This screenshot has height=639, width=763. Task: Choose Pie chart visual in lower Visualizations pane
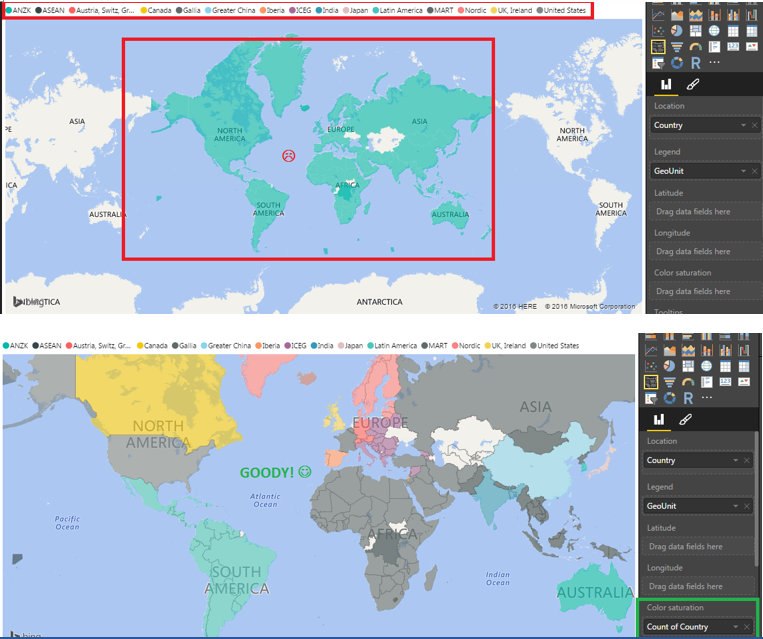(x=670, y=366)
